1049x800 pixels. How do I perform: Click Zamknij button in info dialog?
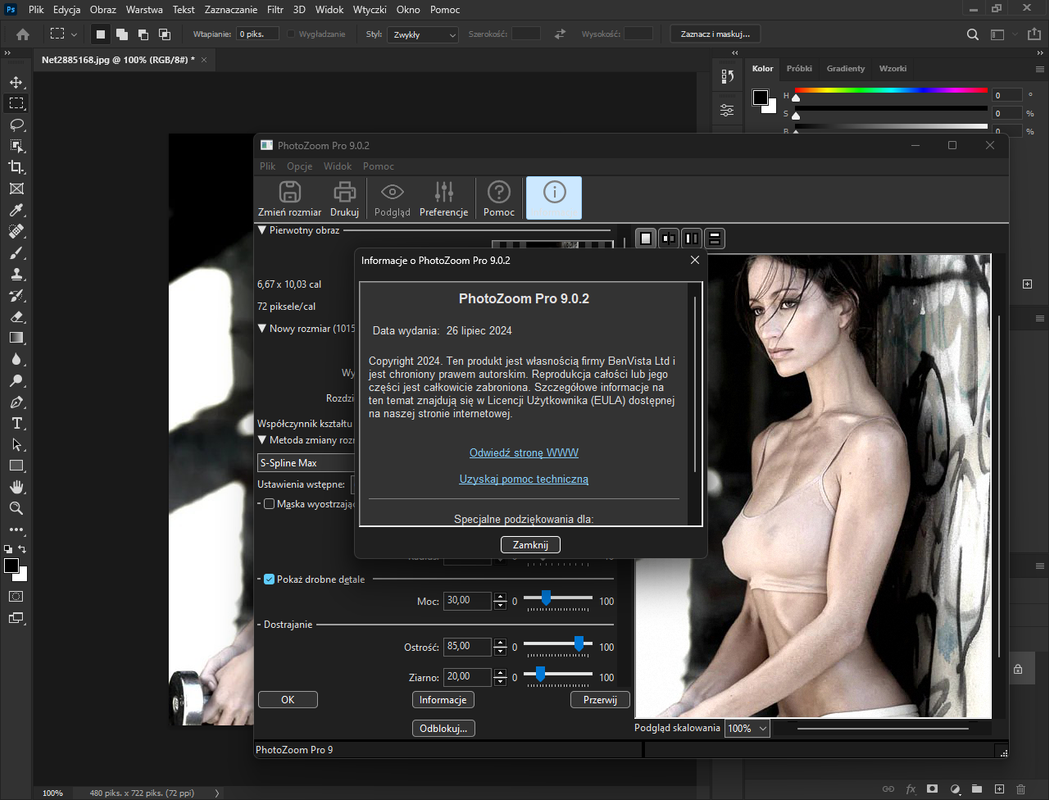531,544
